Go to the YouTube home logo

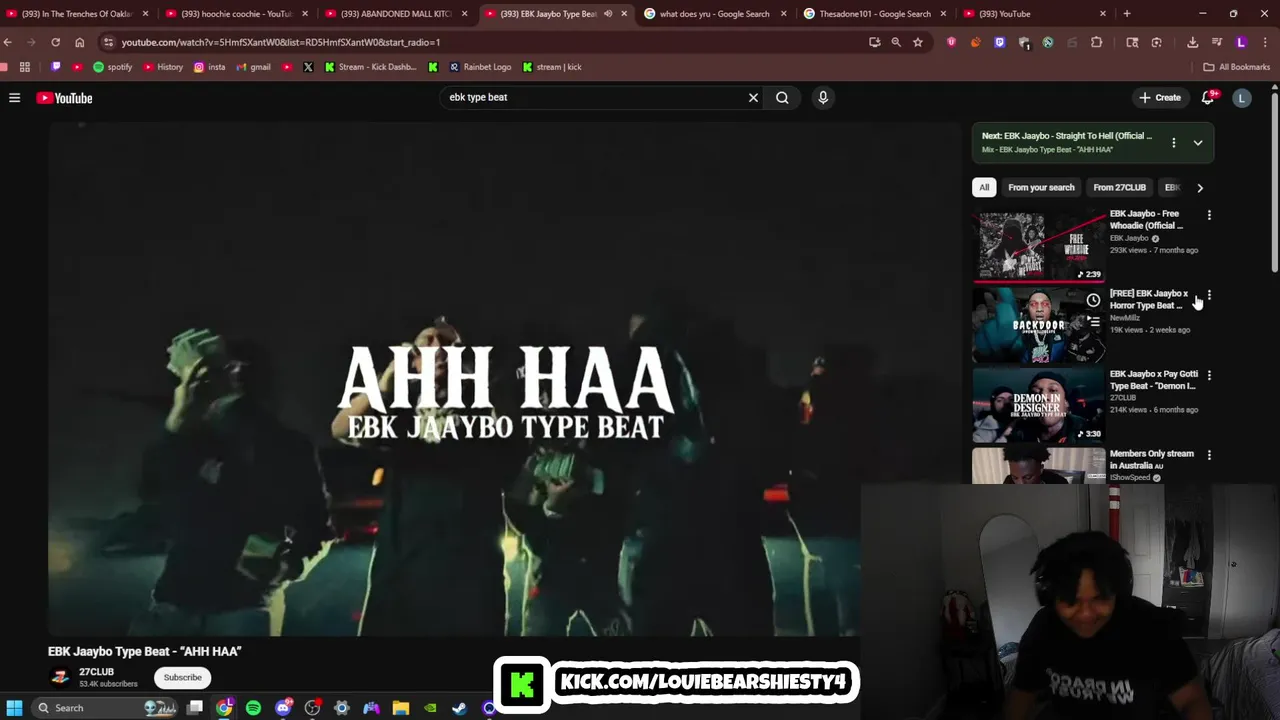pos(64,98)
